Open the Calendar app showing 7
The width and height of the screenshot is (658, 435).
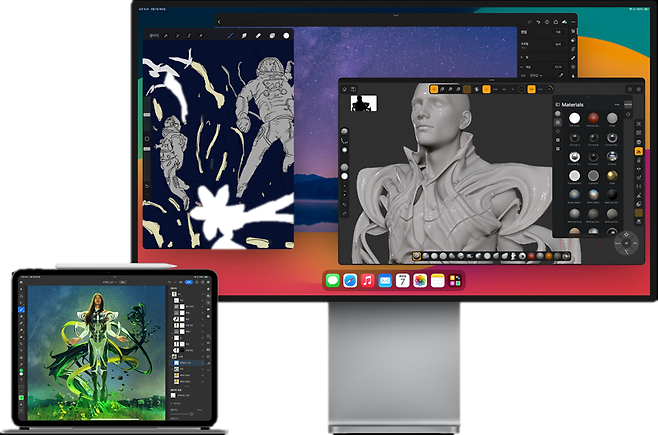coord(404,282)
